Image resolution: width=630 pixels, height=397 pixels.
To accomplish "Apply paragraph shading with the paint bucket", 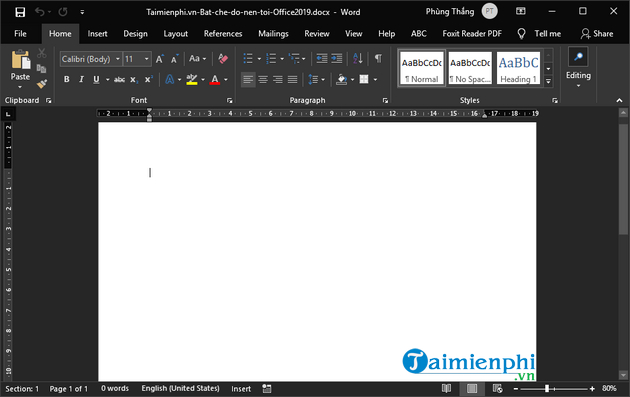I will pyautogui.click(x=342, y=80).
